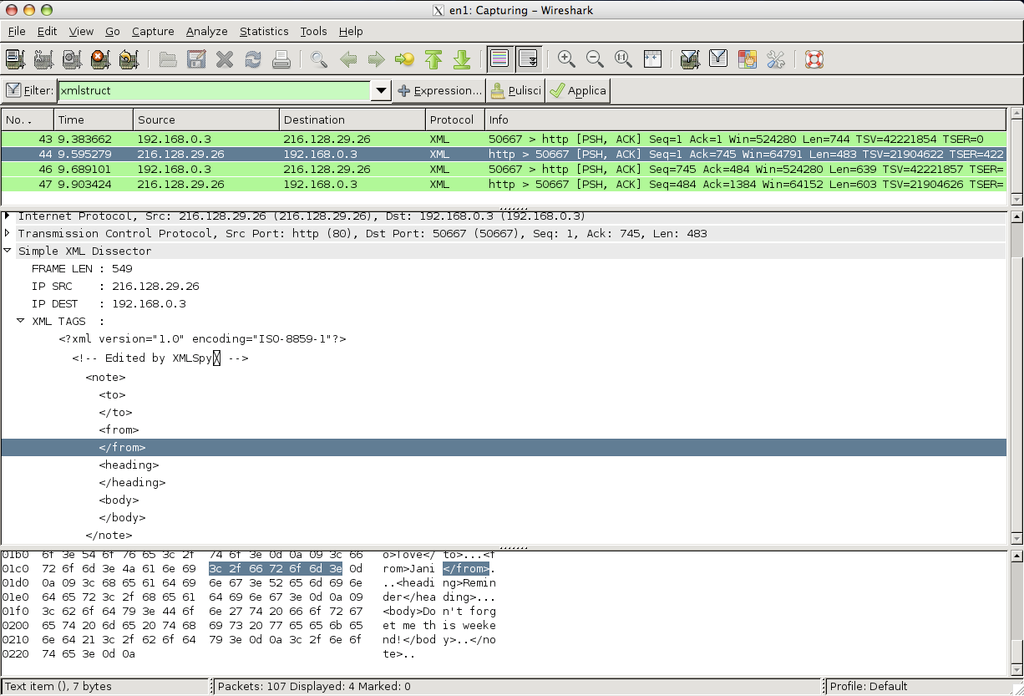This screenshot has height=696, width=1024.
Task: Collapse Simple XML Dissector node
Action: (7, 251)
